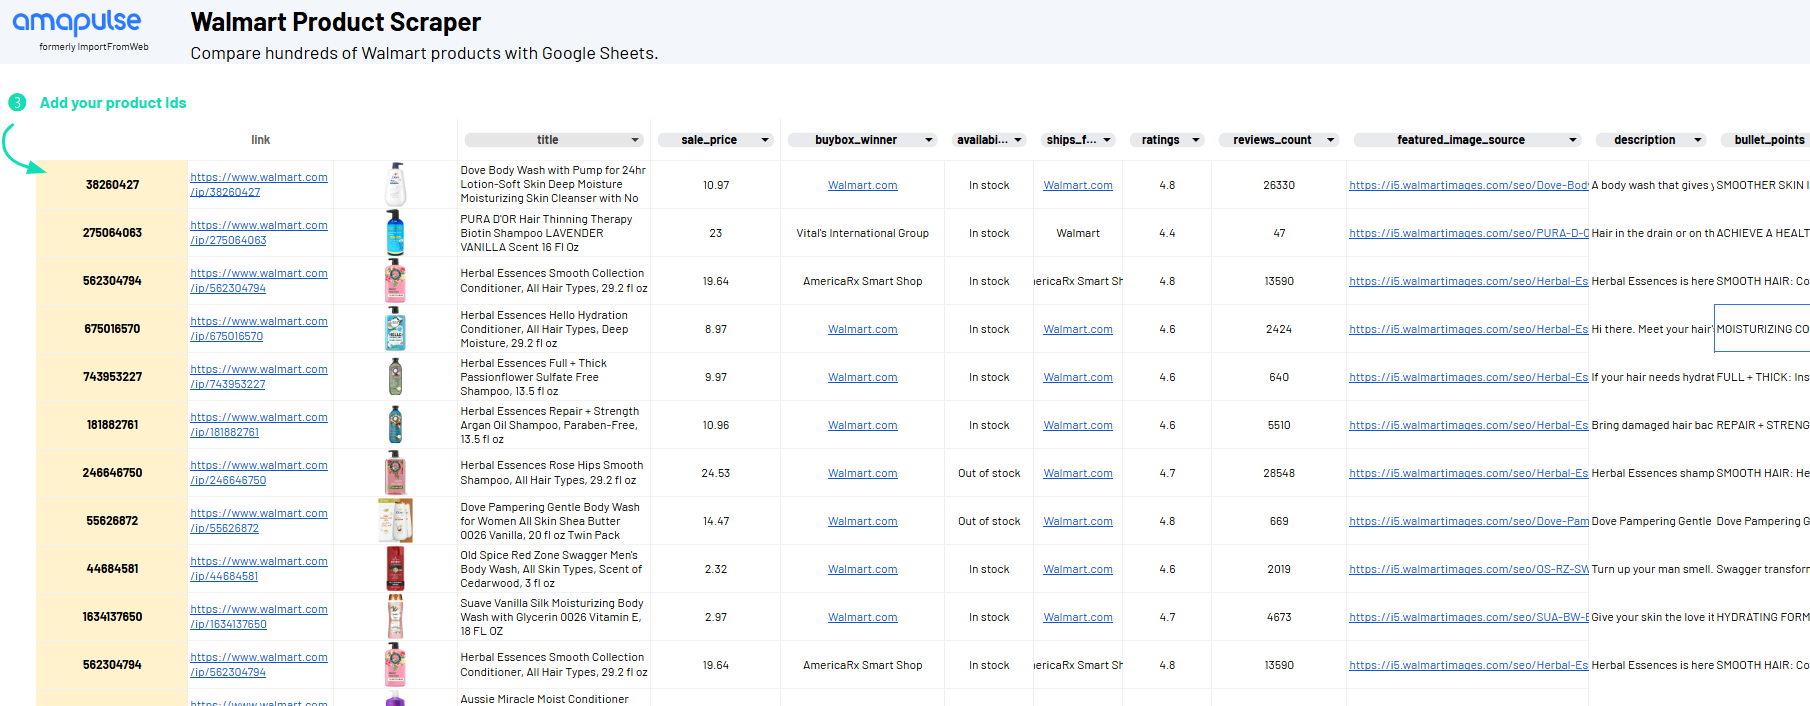Open PURA-D-O image source URL
1810x706 pixels.
[1468, 233]
